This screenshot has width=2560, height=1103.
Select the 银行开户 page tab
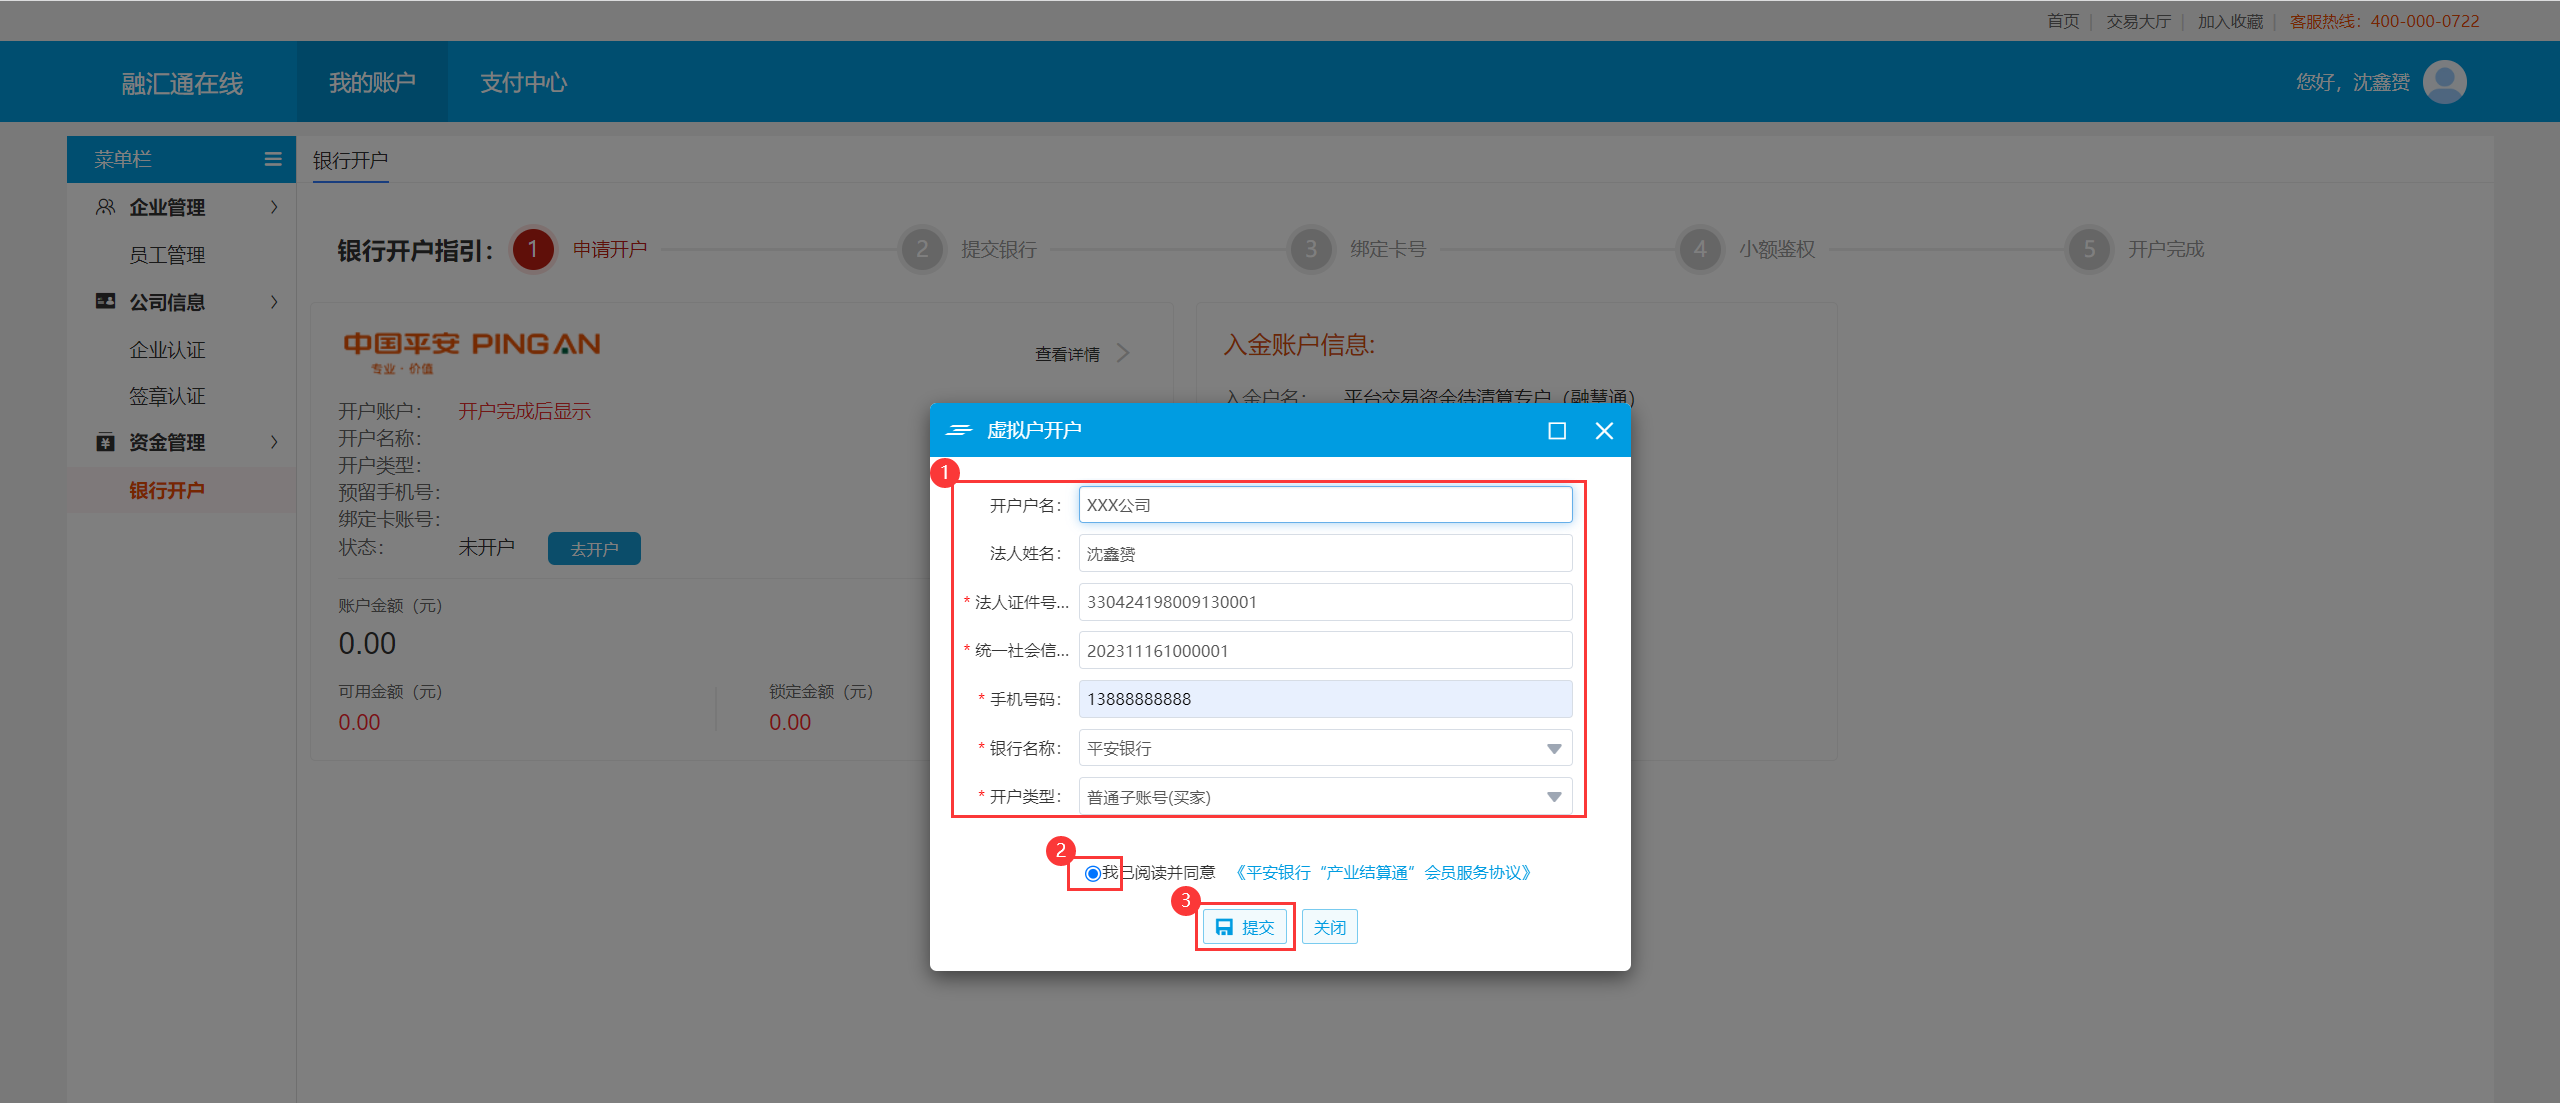(350, 160)
